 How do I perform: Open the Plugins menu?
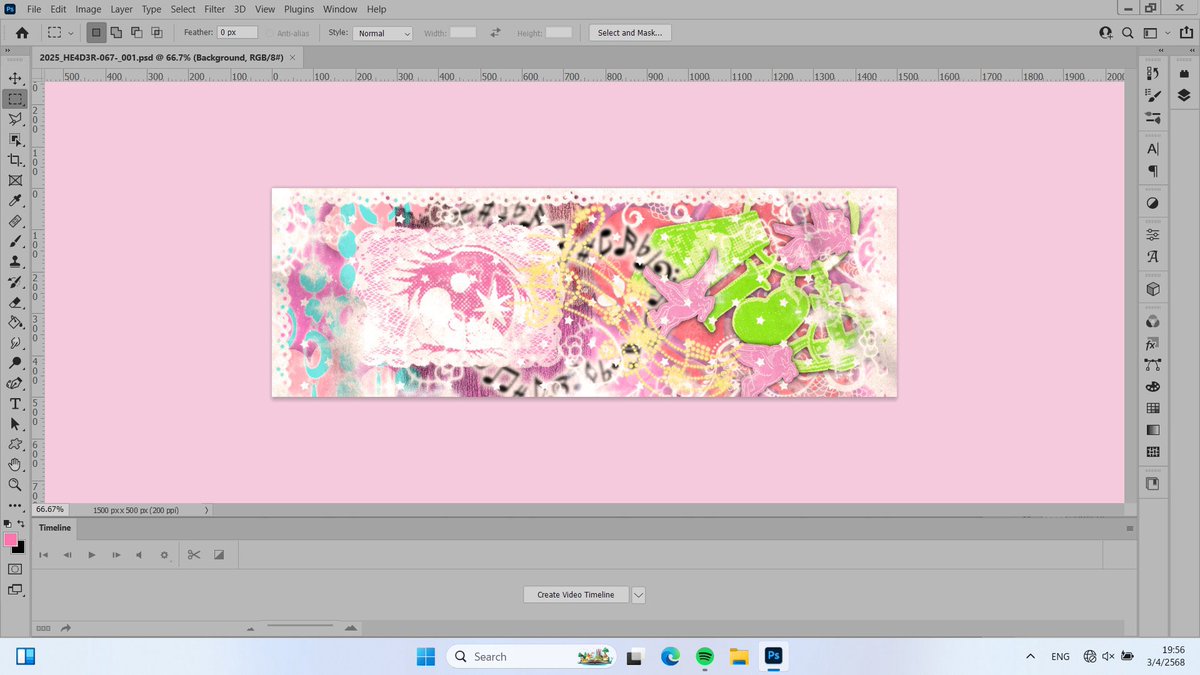(299, 9)
